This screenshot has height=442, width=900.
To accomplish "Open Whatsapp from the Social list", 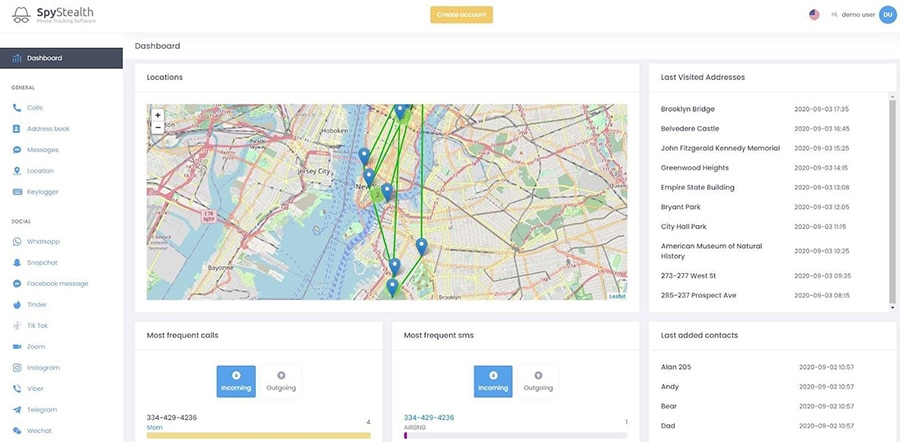I will click(43, 242).
